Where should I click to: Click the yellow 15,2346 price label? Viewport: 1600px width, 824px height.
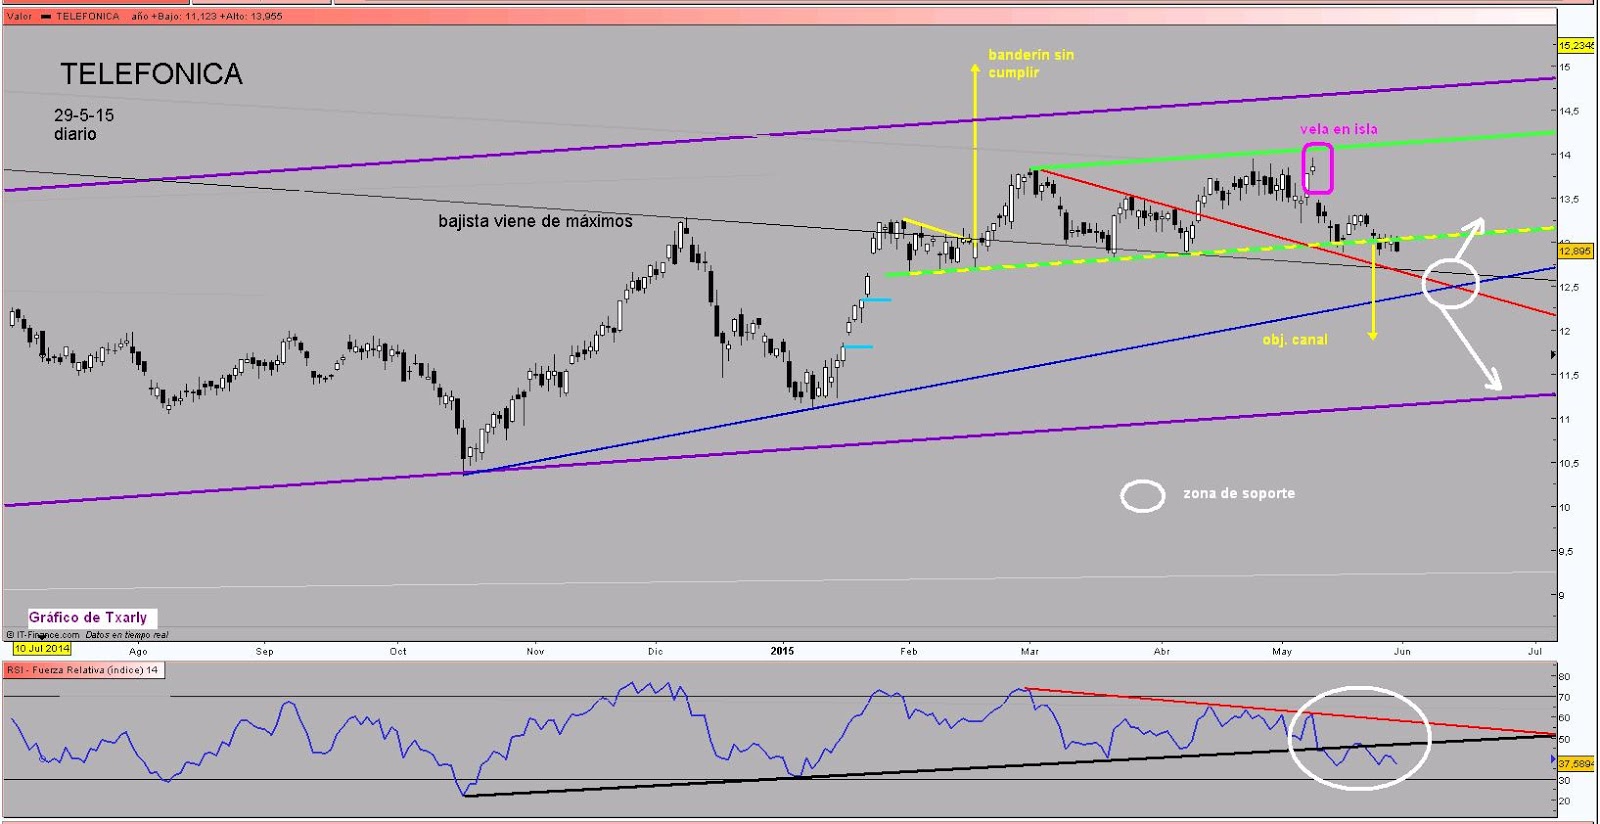[x=1577, y=46]
